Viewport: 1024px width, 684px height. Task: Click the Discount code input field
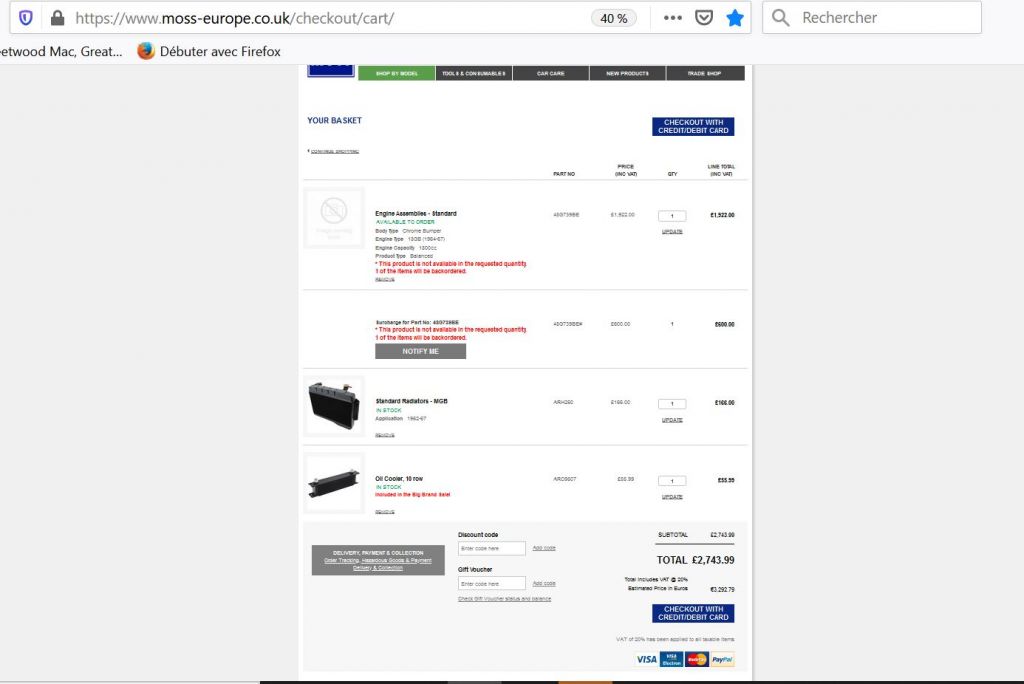click(x=492, y=548)
